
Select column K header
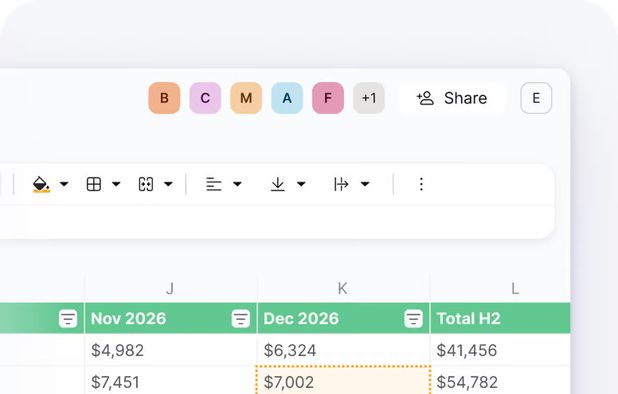click(343, 288)
